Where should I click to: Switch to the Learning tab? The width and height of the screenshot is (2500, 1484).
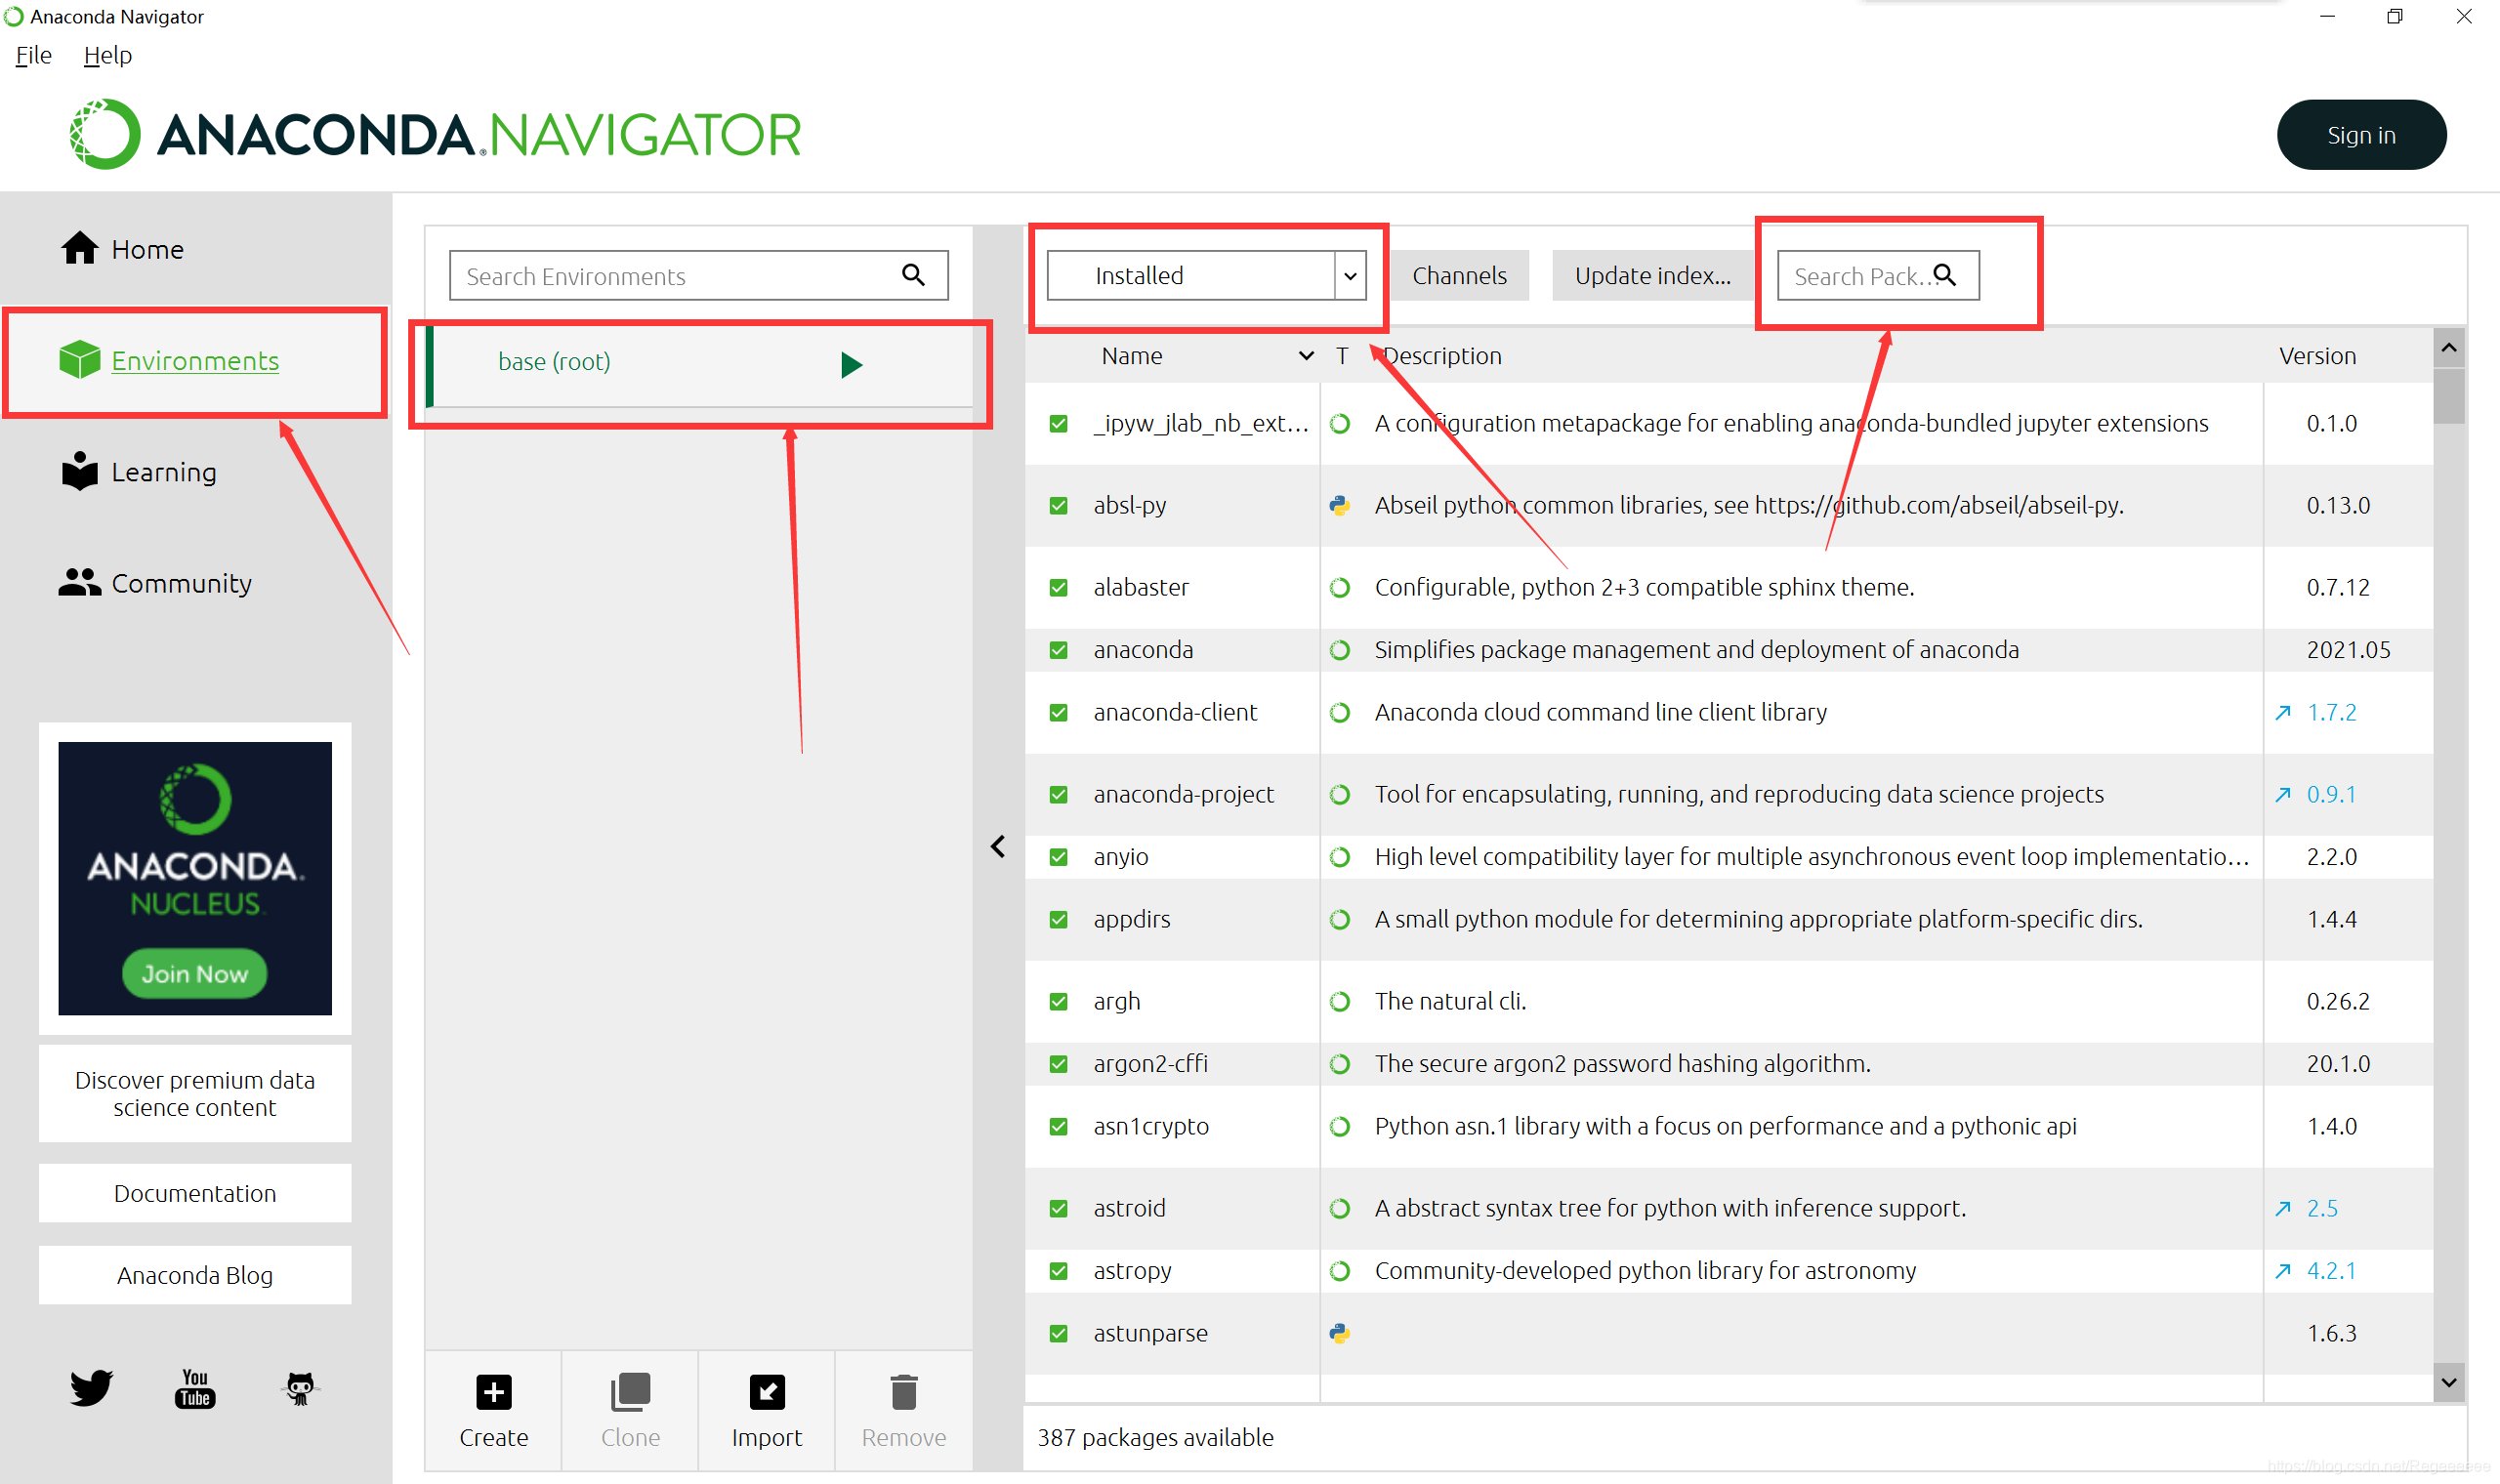pyautogui.click(x=163, y=472)
